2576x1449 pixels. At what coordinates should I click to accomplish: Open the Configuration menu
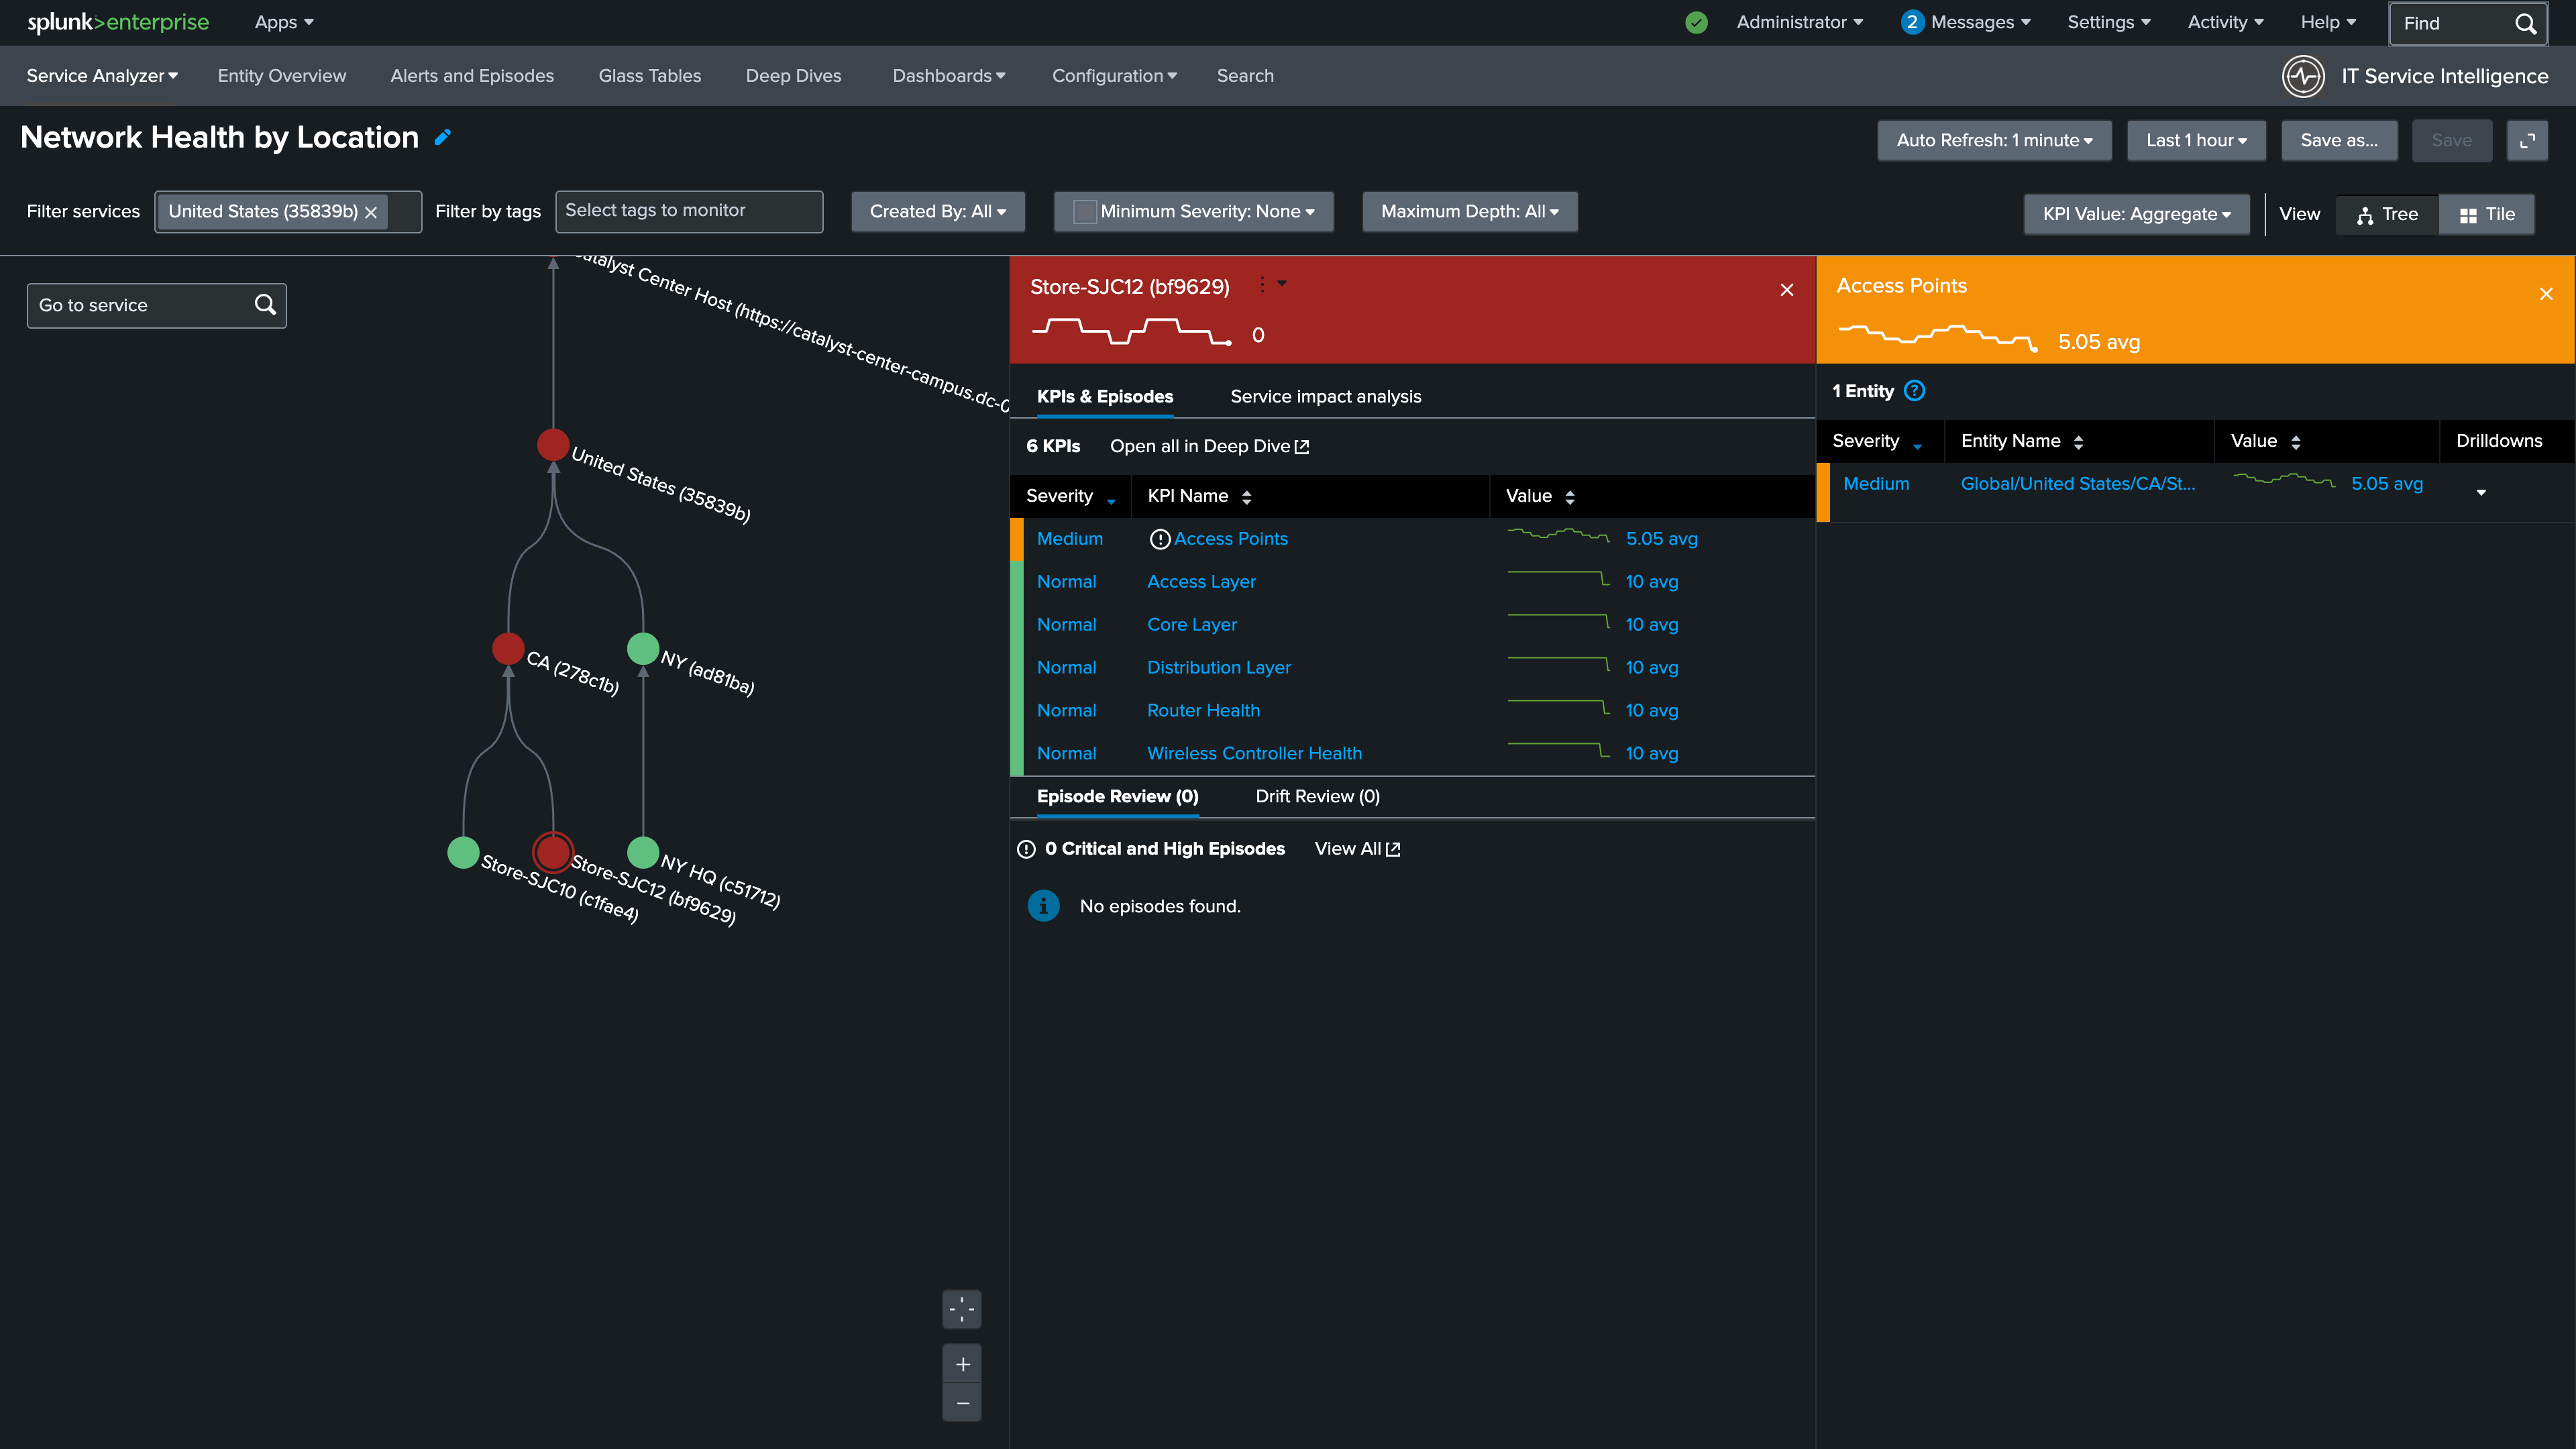click(1114, 76)
